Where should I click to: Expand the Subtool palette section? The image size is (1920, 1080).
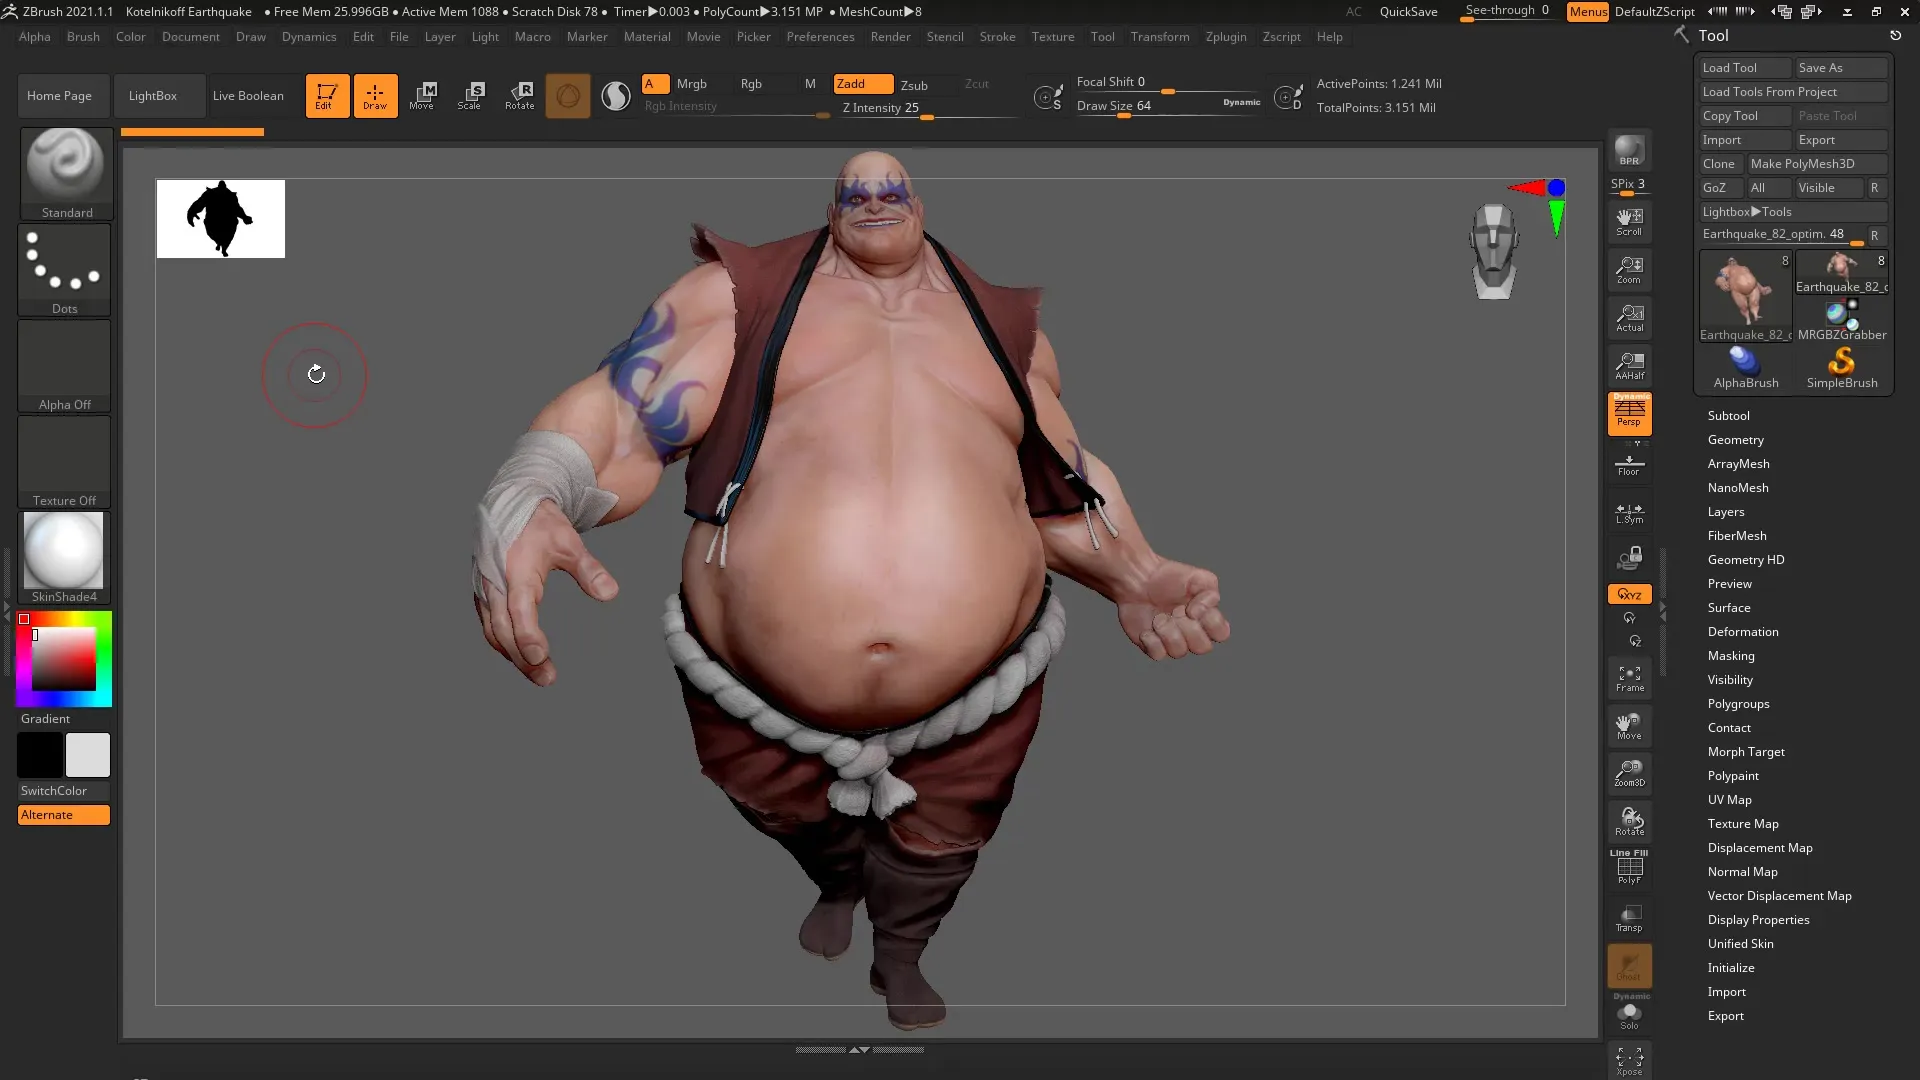pos(1728,416)
